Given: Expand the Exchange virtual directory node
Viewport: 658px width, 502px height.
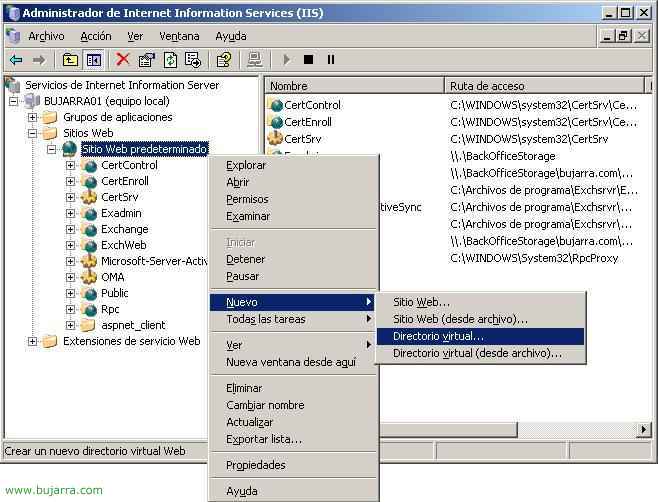Looking at the screenshot, I should click(71, 229).
